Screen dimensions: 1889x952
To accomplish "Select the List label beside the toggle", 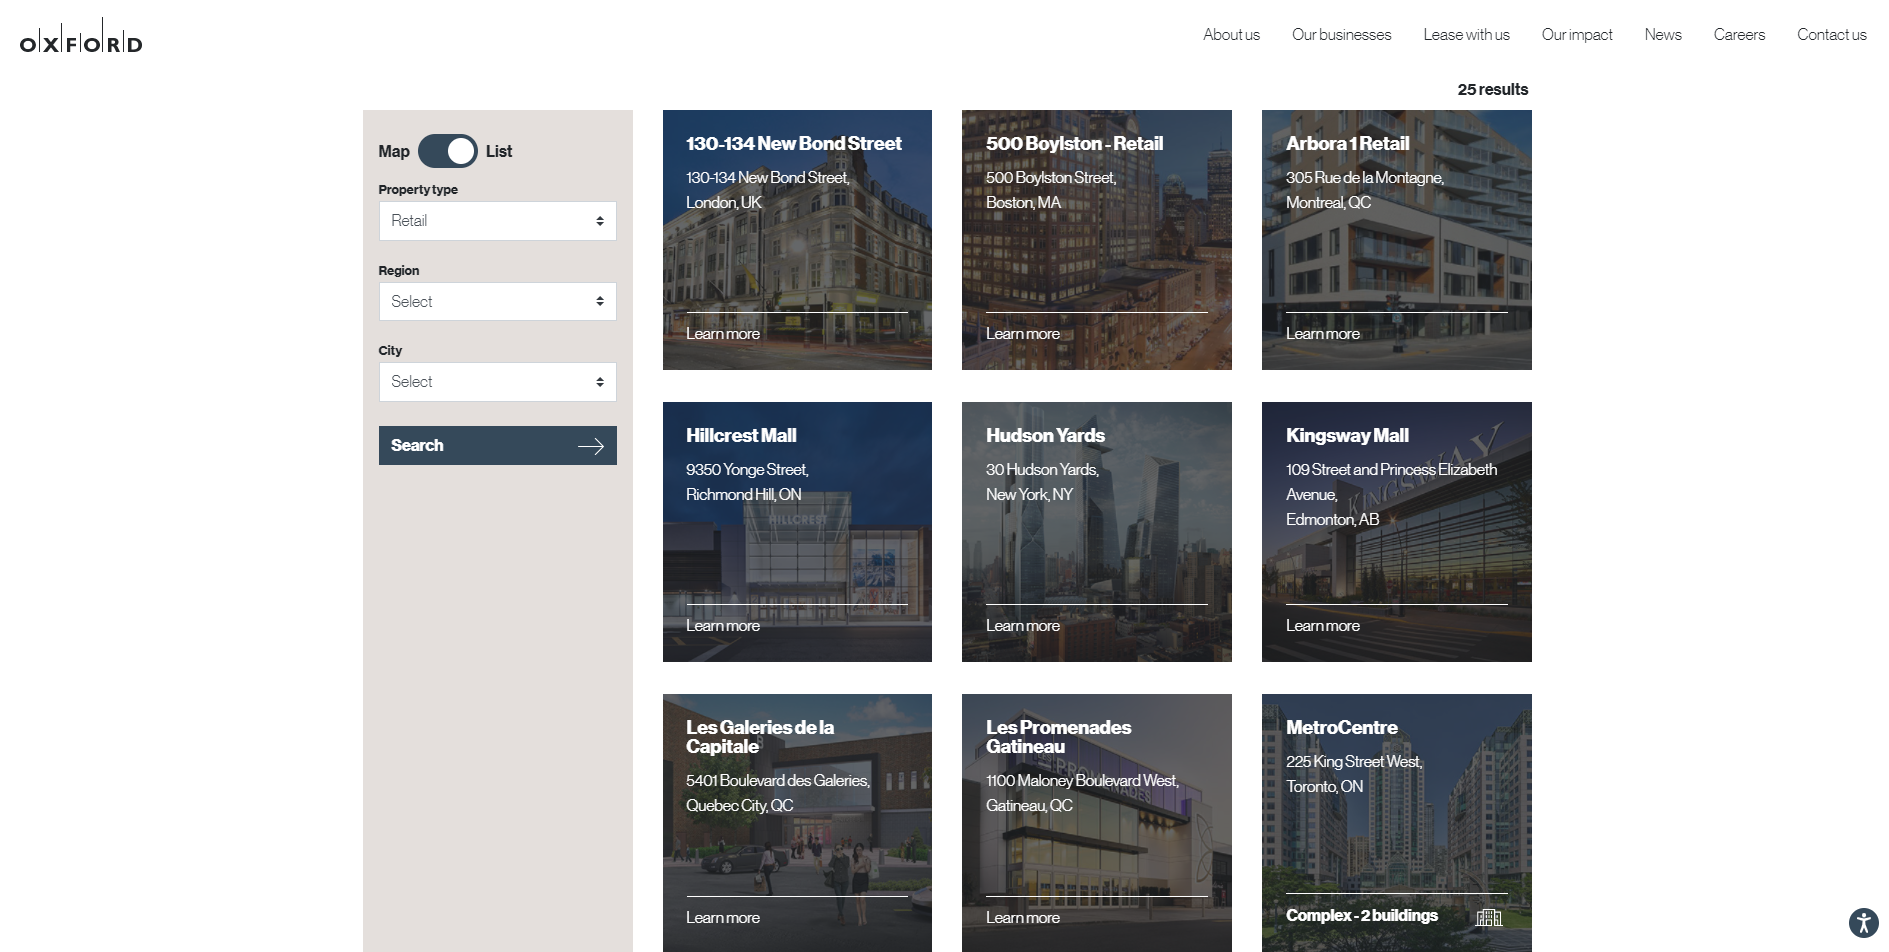I will [499, 152].
